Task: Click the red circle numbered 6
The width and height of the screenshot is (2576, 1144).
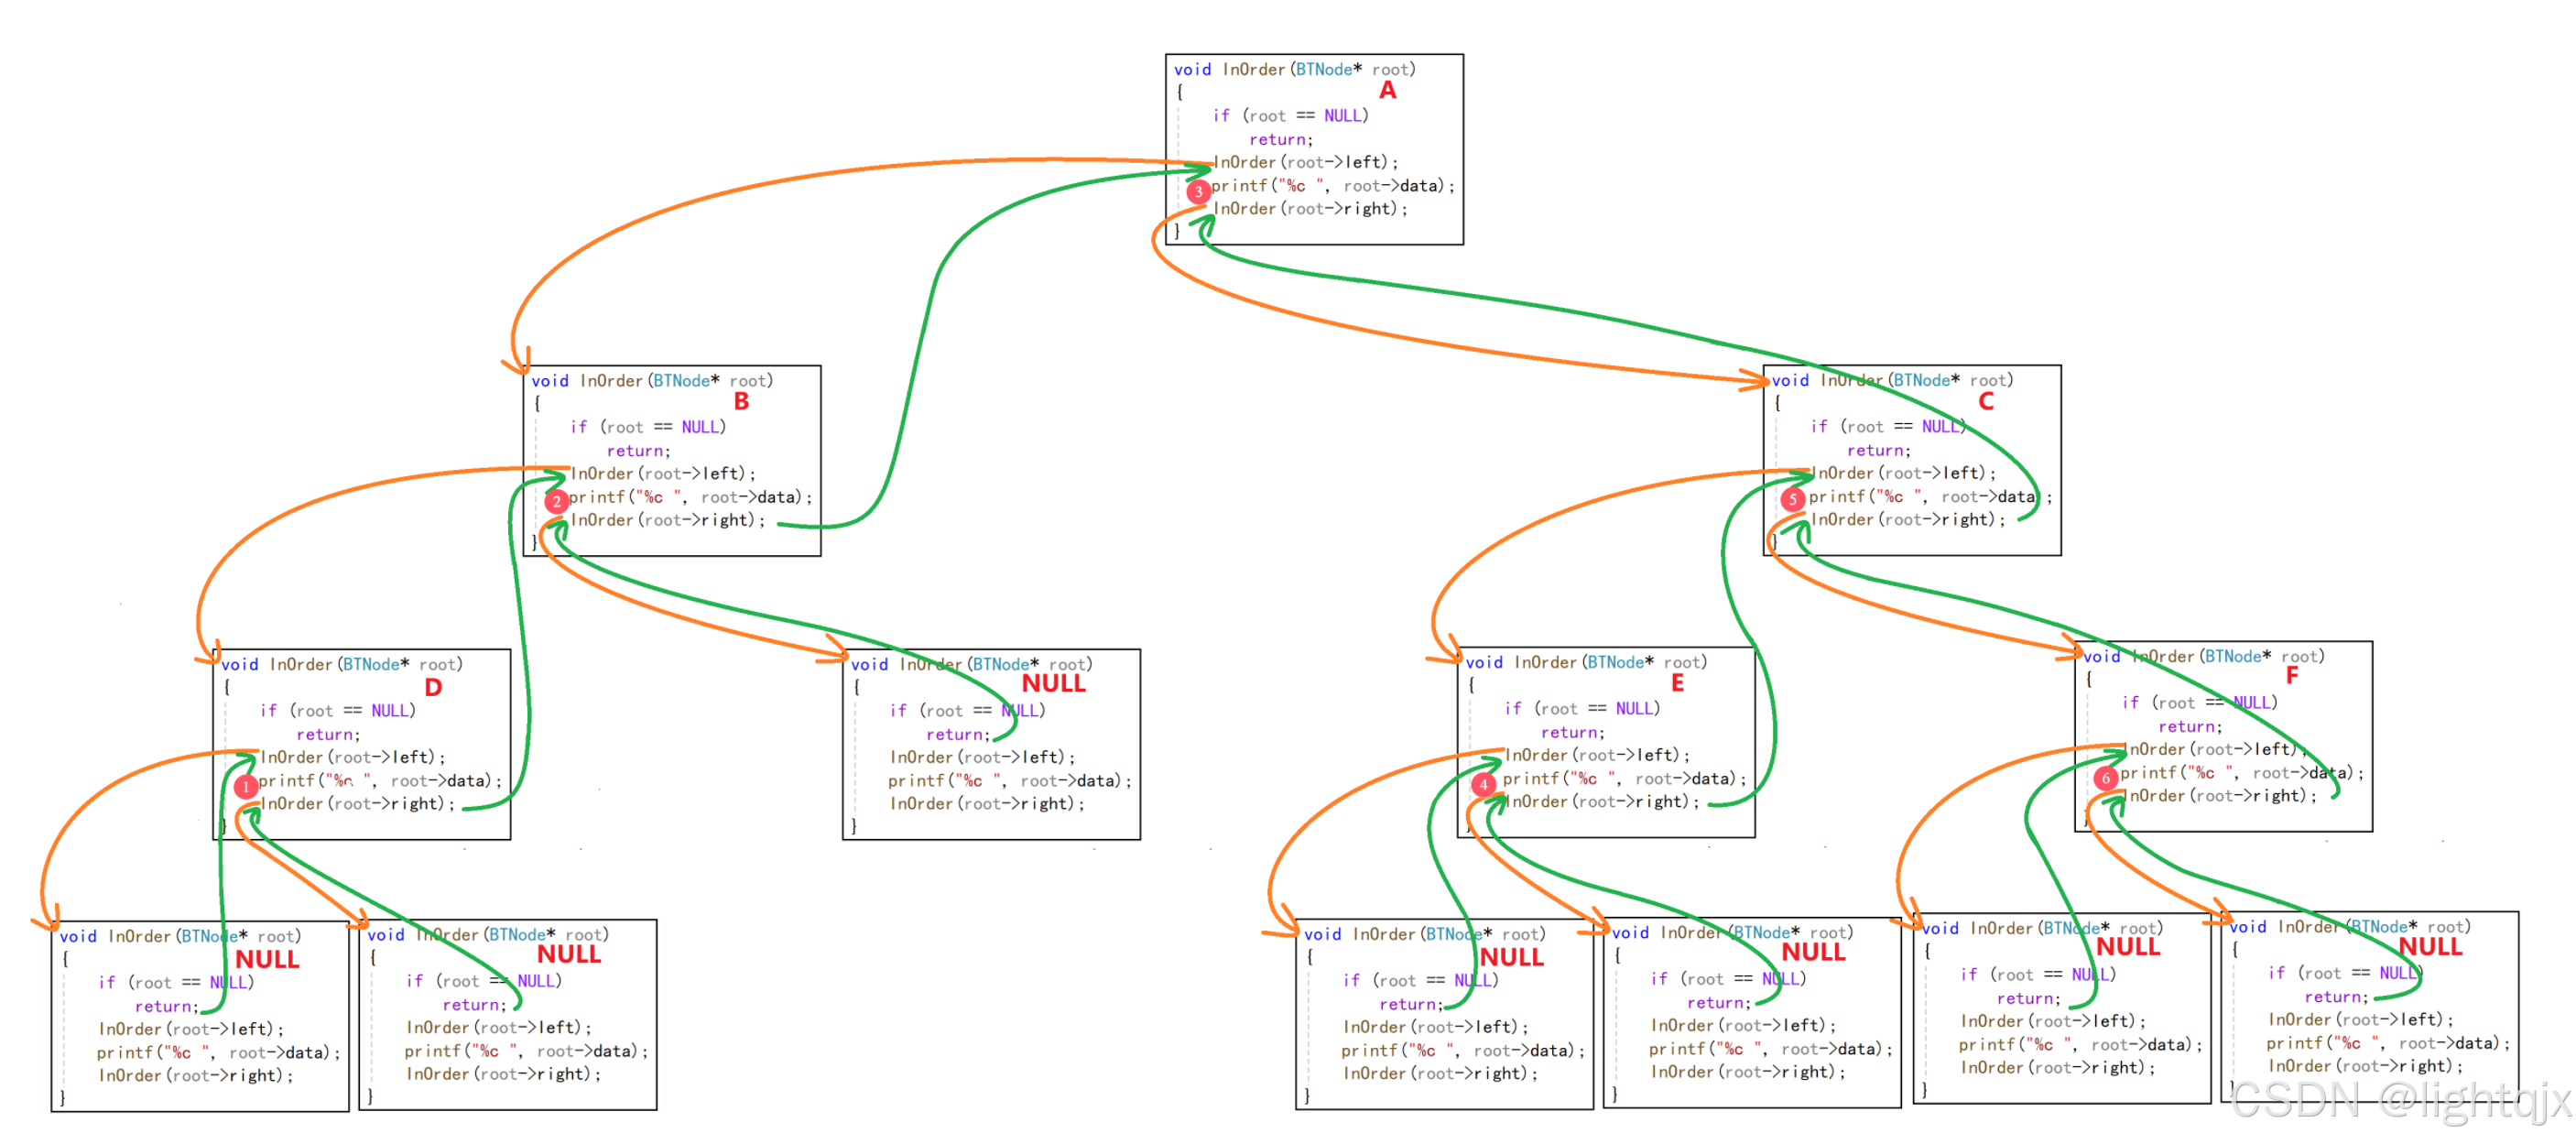Action: tap(2105, 777)
